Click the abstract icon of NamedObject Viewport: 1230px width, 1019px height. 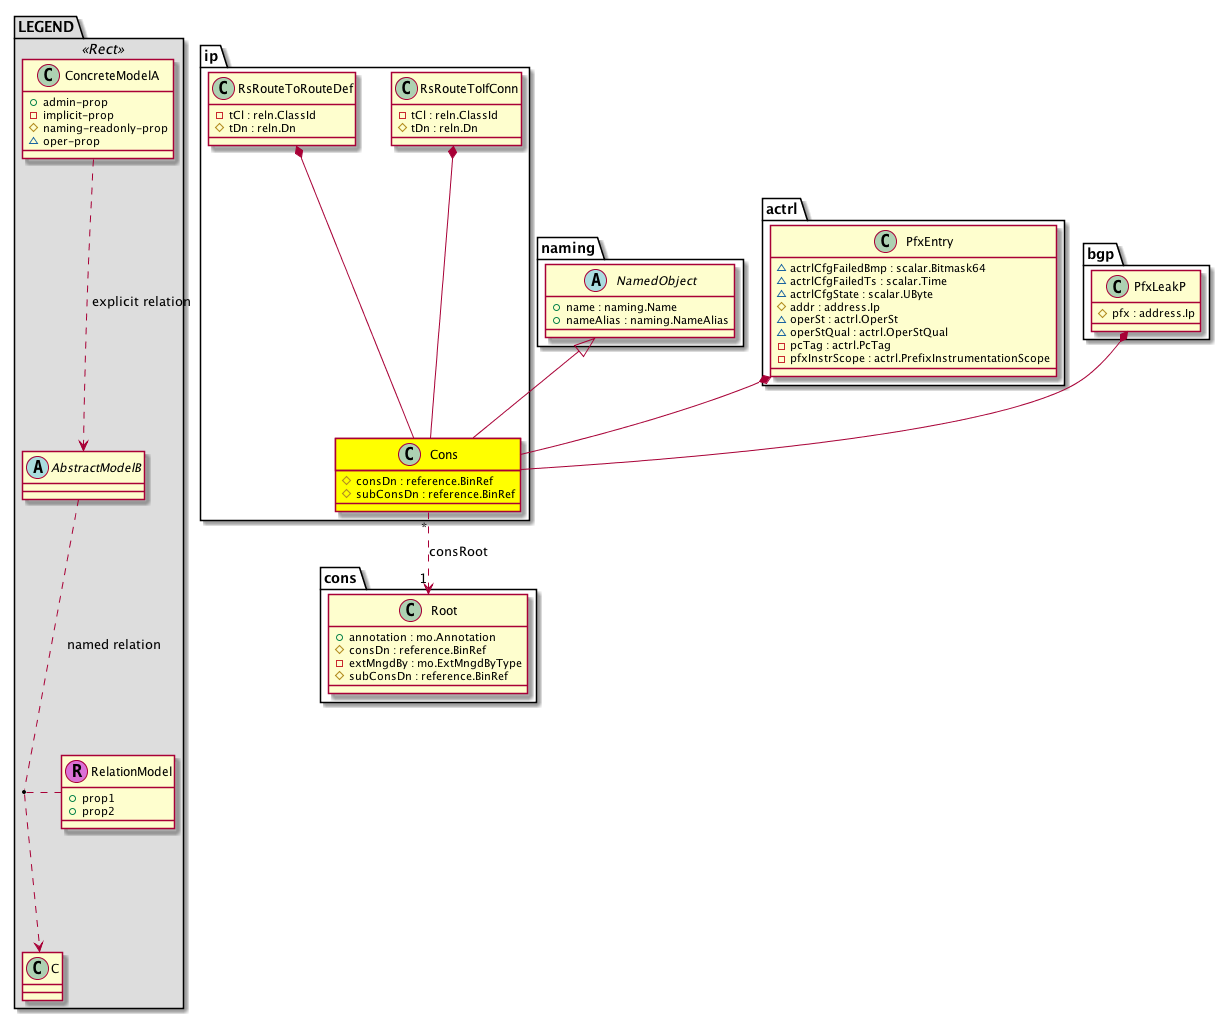point(597,281)
